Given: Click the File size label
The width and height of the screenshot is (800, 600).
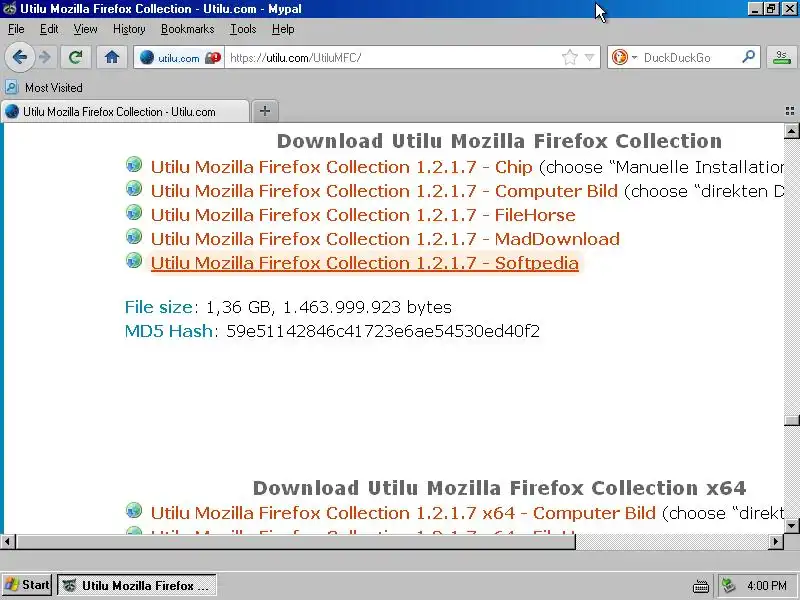Looking at the screenshot, I should tap(159, 307).
